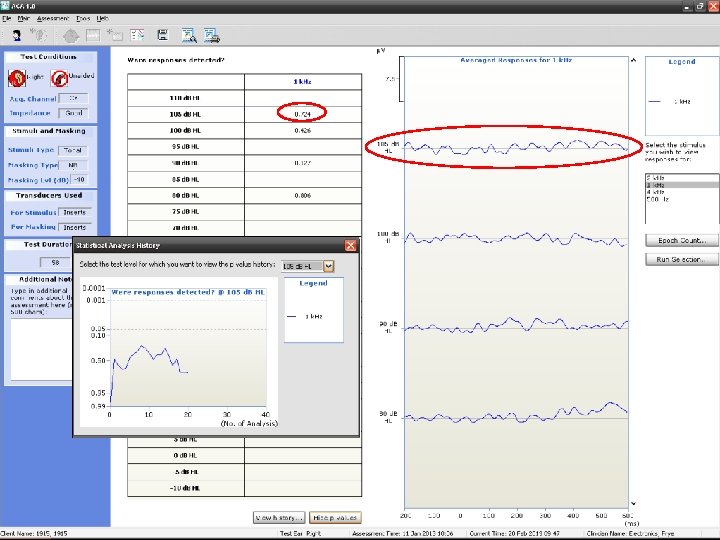Viewport: 720px width, 540px height.
Task: Click the -10 dB HL row label
Action: (186, 488)
